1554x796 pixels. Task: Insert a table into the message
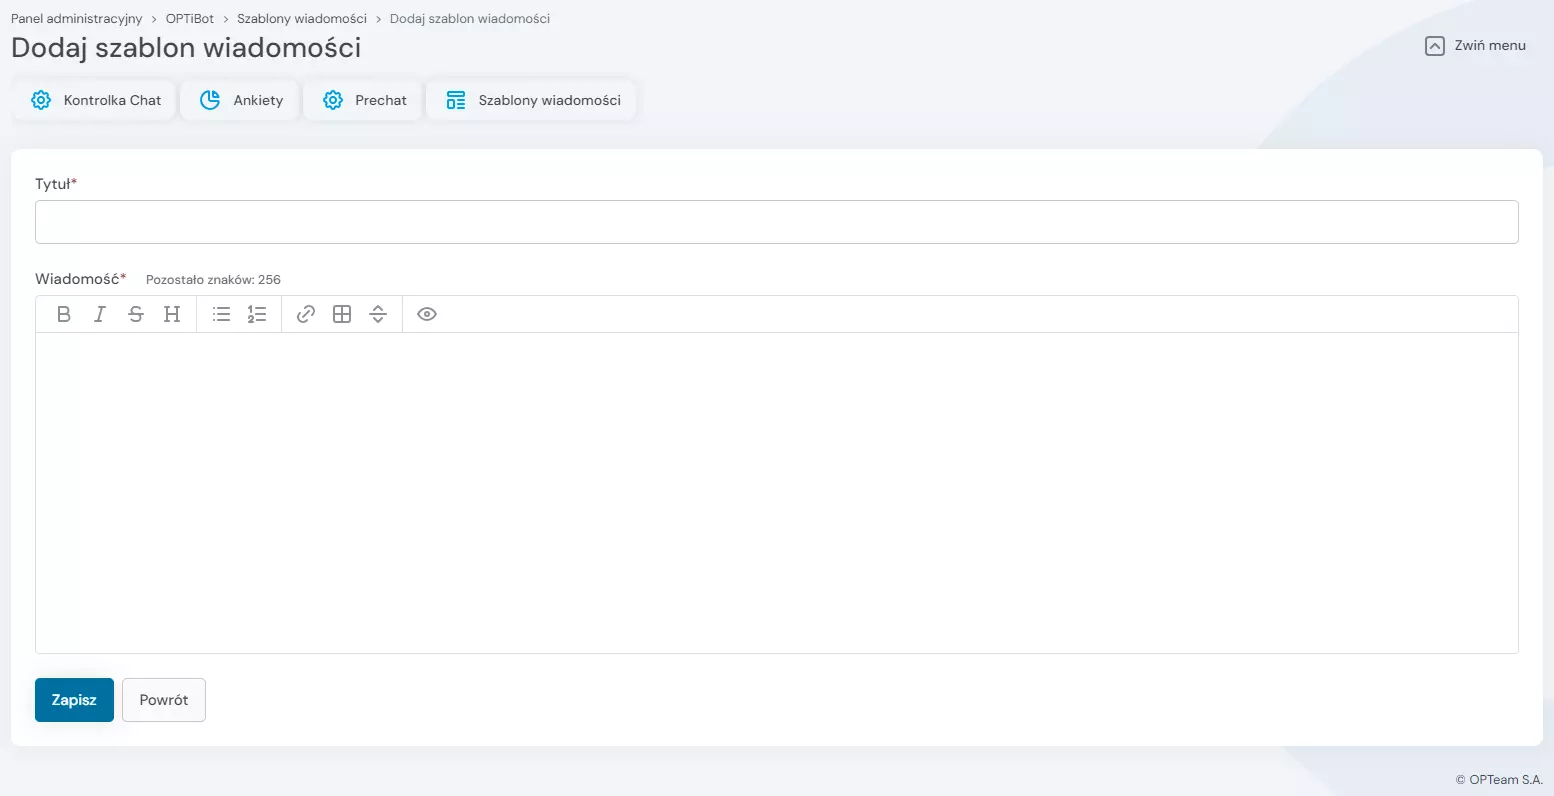[342, 314]
